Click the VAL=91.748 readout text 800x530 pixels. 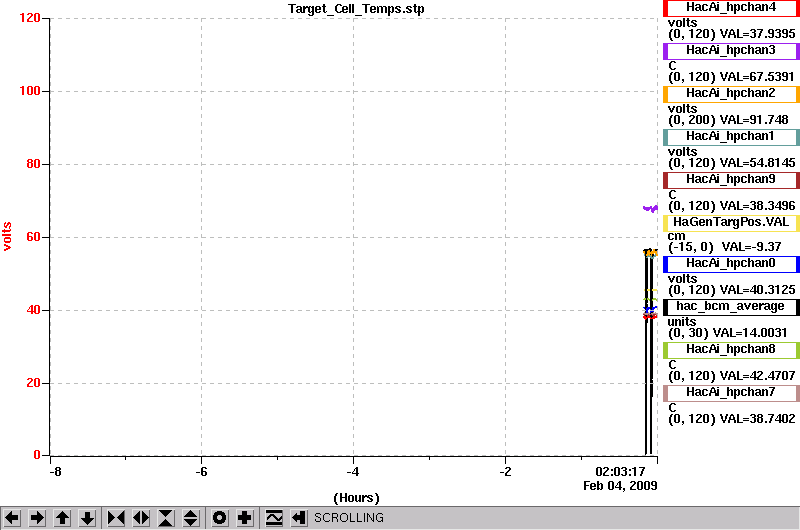[754, 120]
